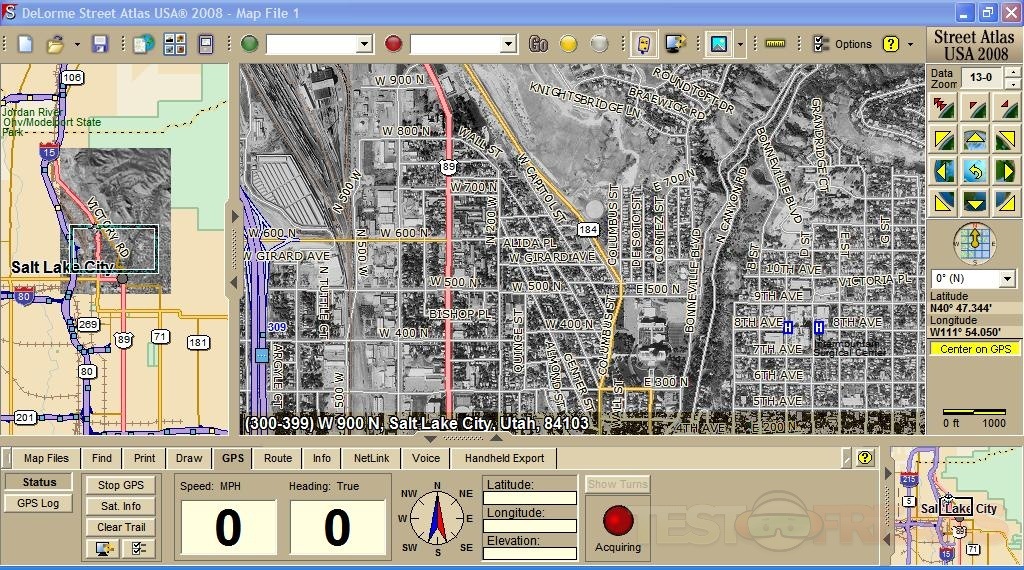Image resolution: width=1024 pixels, height=570 pixels.
Task: Open the route start address dropdown
Action: [x=364, y=44]
